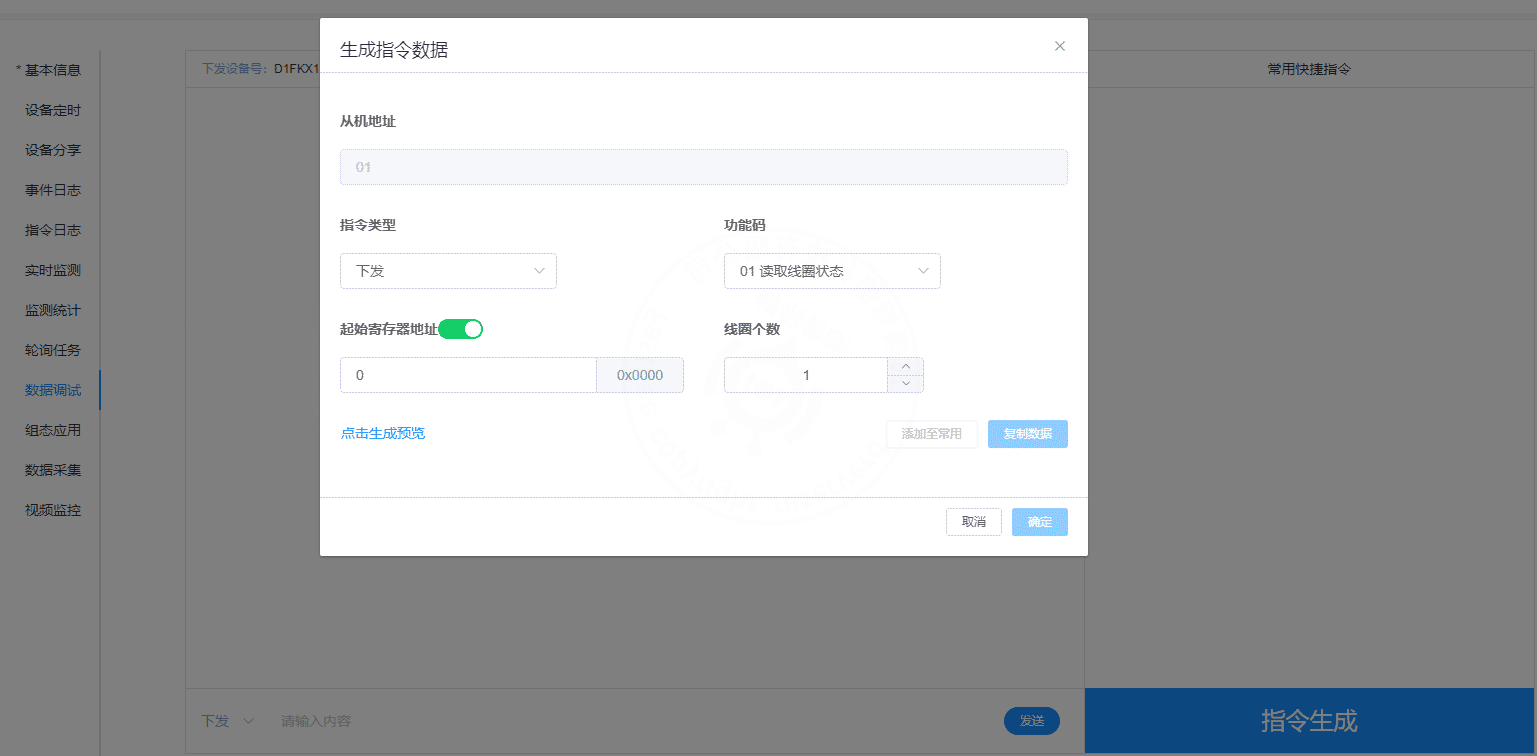Go to 数据采集 in the sidebar
The width and height of the screenshot is (1537, 756).
pos(53,470)
